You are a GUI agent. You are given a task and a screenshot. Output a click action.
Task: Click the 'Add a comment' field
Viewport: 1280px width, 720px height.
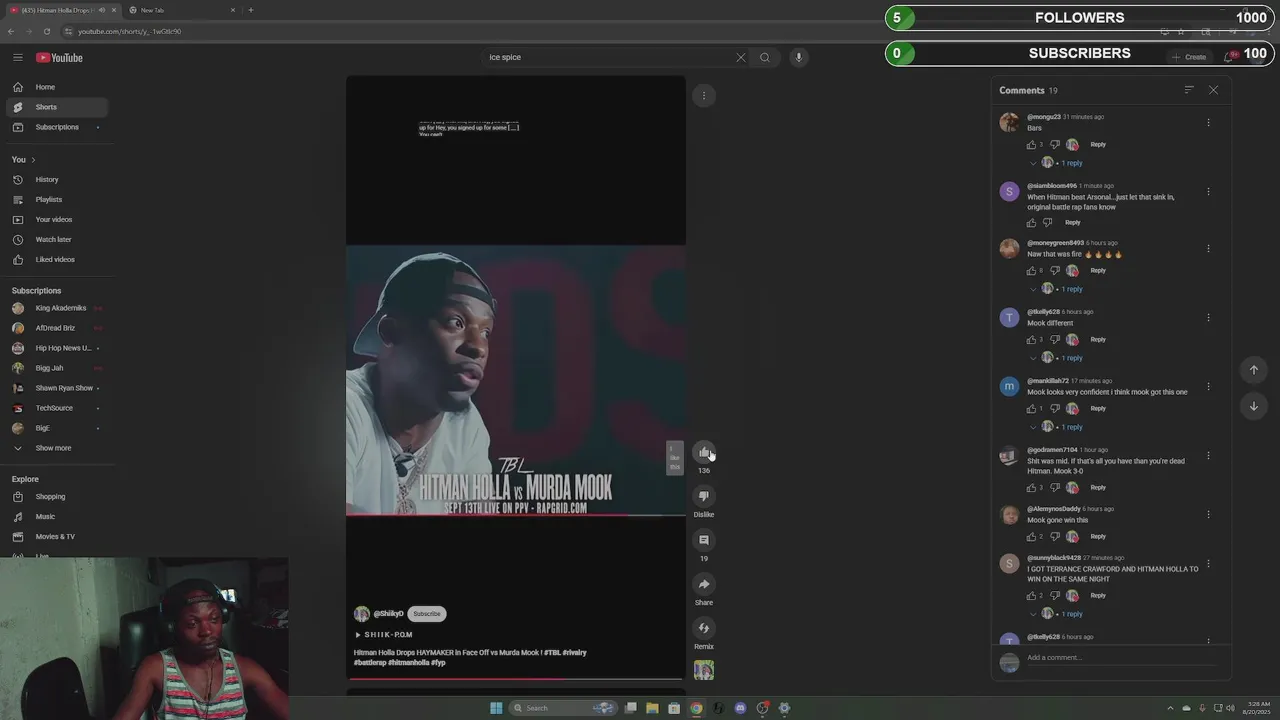click(x=1122, y=658)
